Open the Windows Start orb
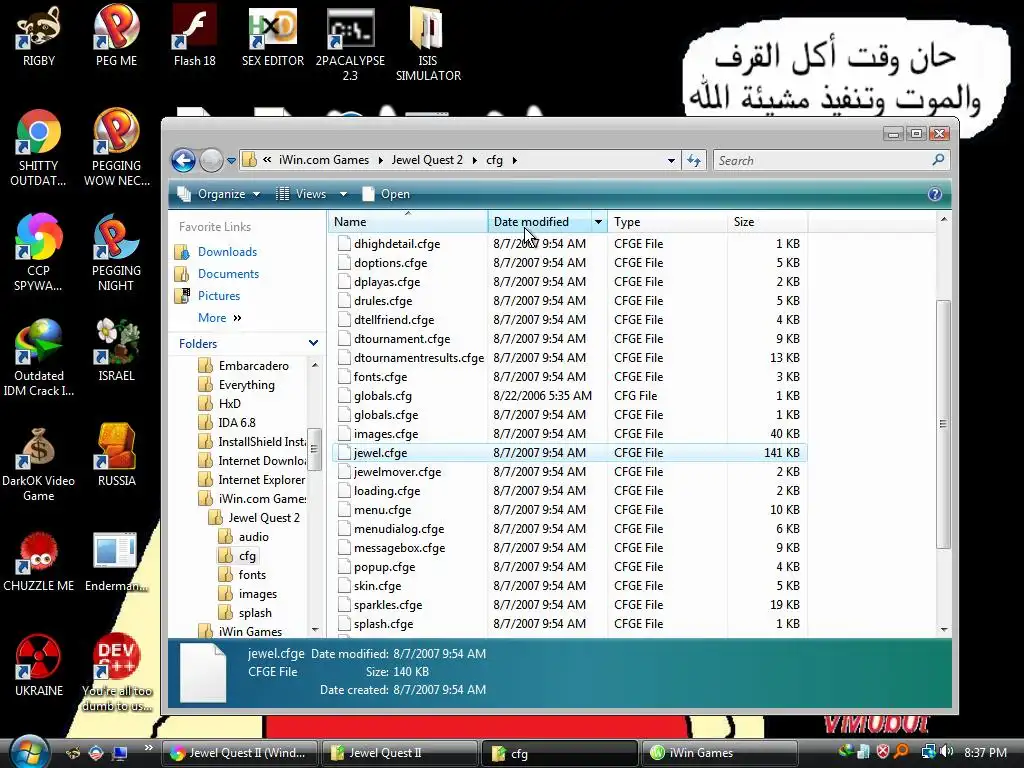The width and height of the screenshot is (1024, 768). point(29,752)
